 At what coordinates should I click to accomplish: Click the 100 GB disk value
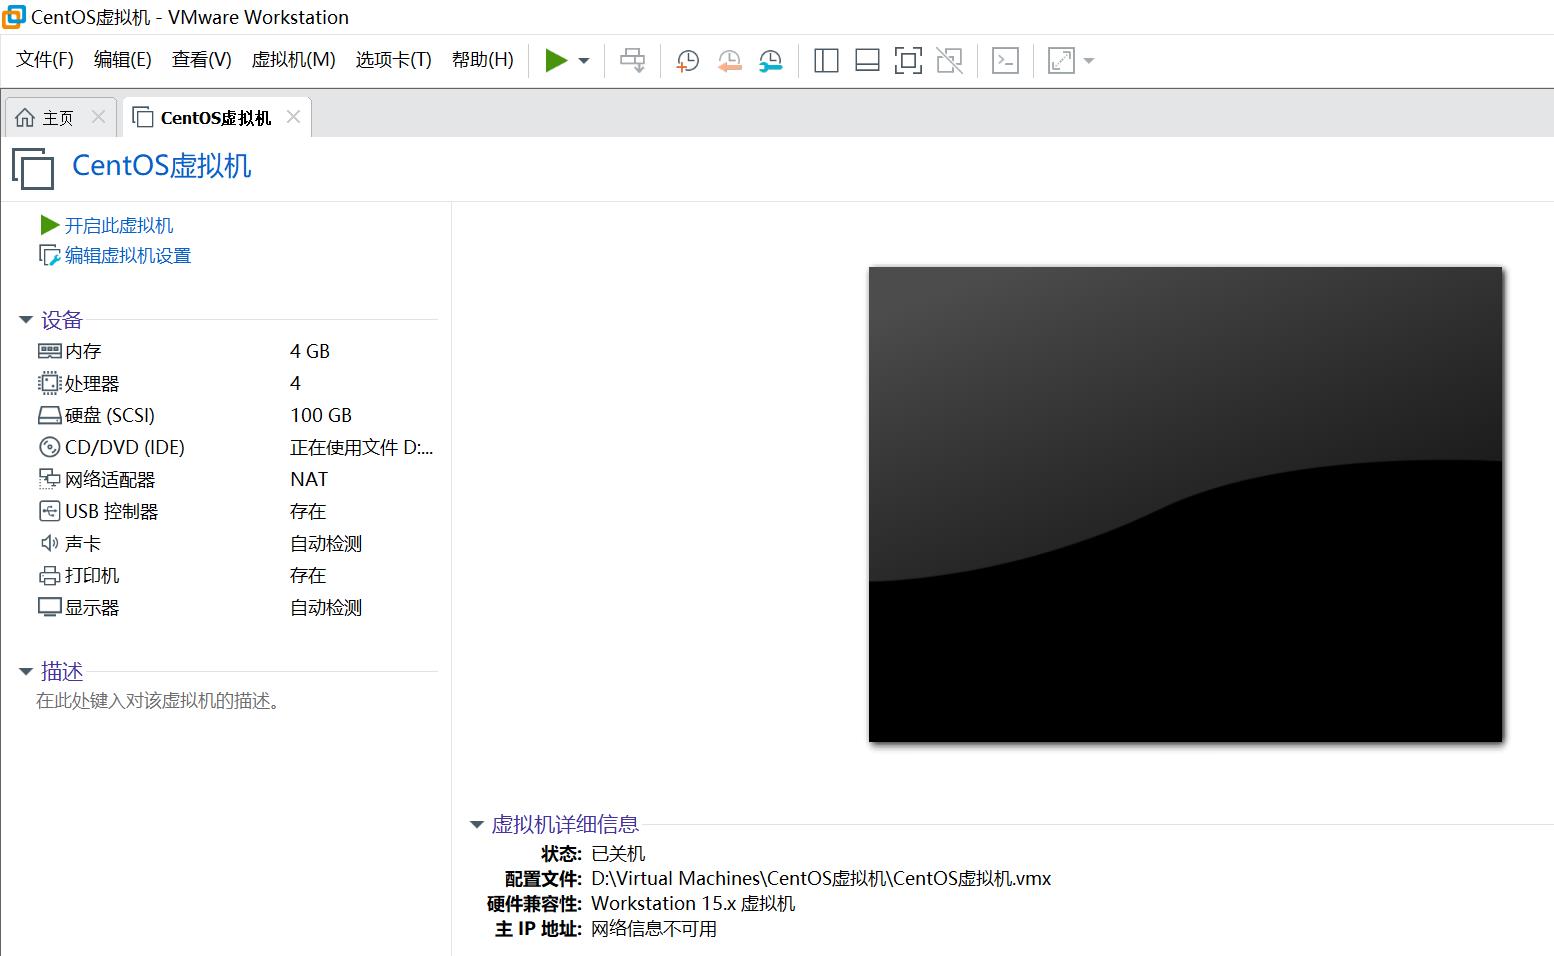point(321,415)
